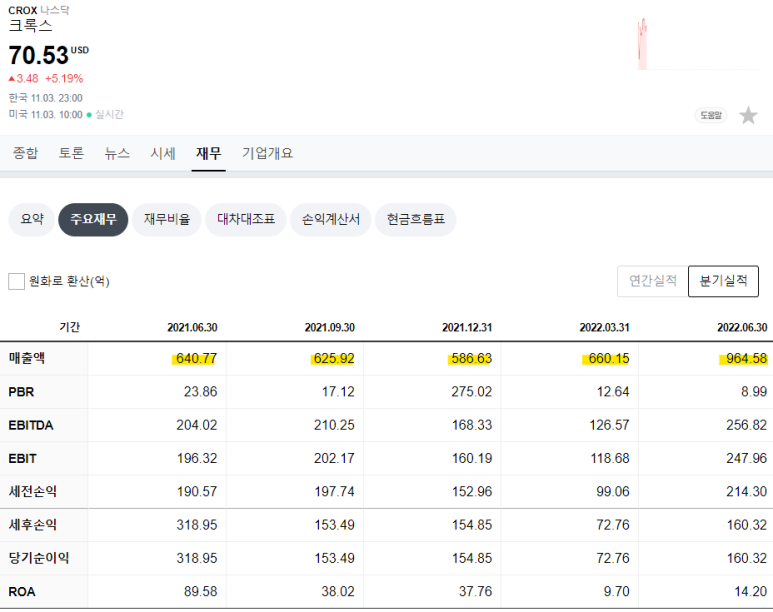
Task: Click ROA value 14.20
Action: point(751,591)
